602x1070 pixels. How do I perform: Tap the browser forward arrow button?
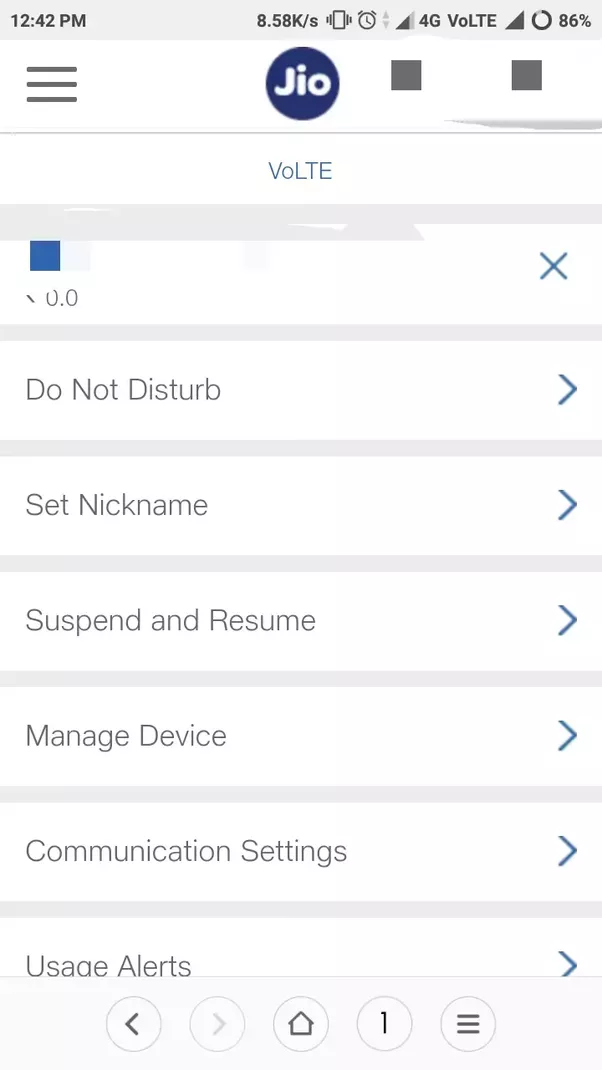[x=217, y=1024]
